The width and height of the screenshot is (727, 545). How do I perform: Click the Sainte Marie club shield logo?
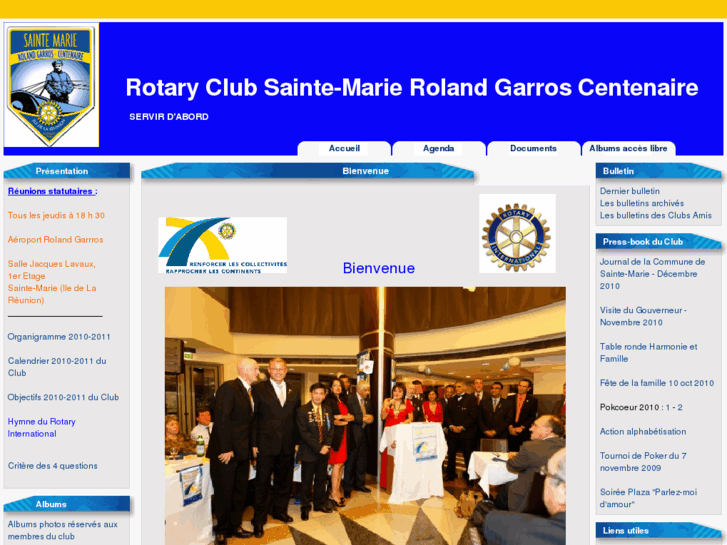pyautogui.click(x=51, y=85)
